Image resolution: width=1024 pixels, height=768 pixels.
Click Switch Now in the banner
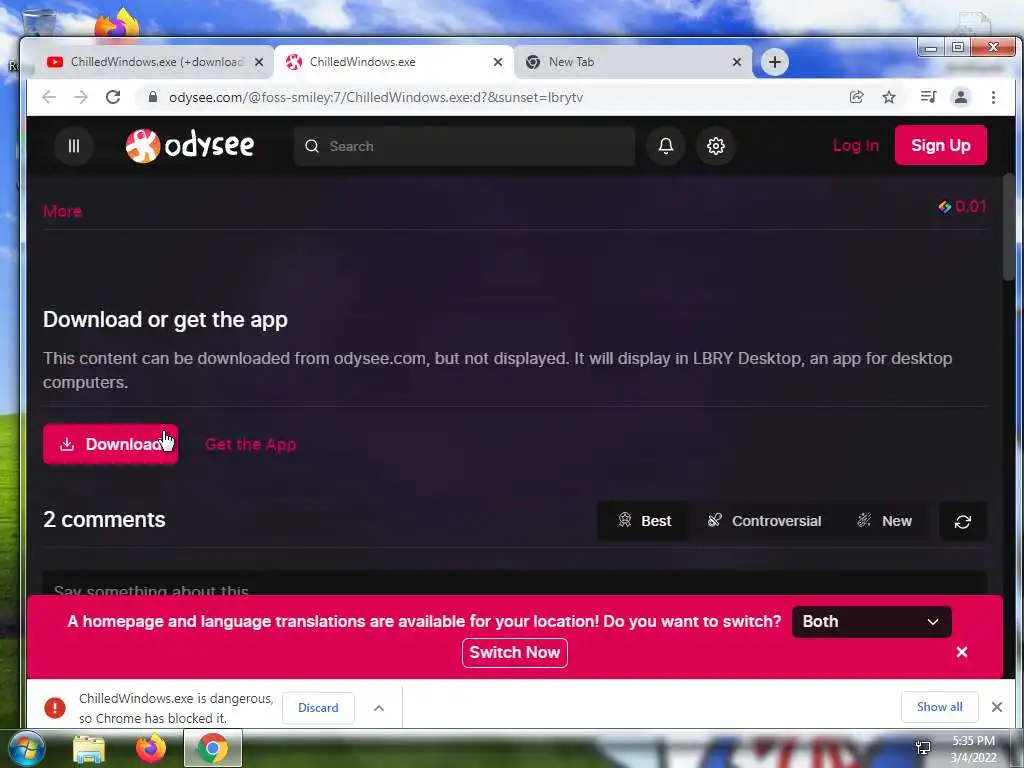(x=515, y=652)
